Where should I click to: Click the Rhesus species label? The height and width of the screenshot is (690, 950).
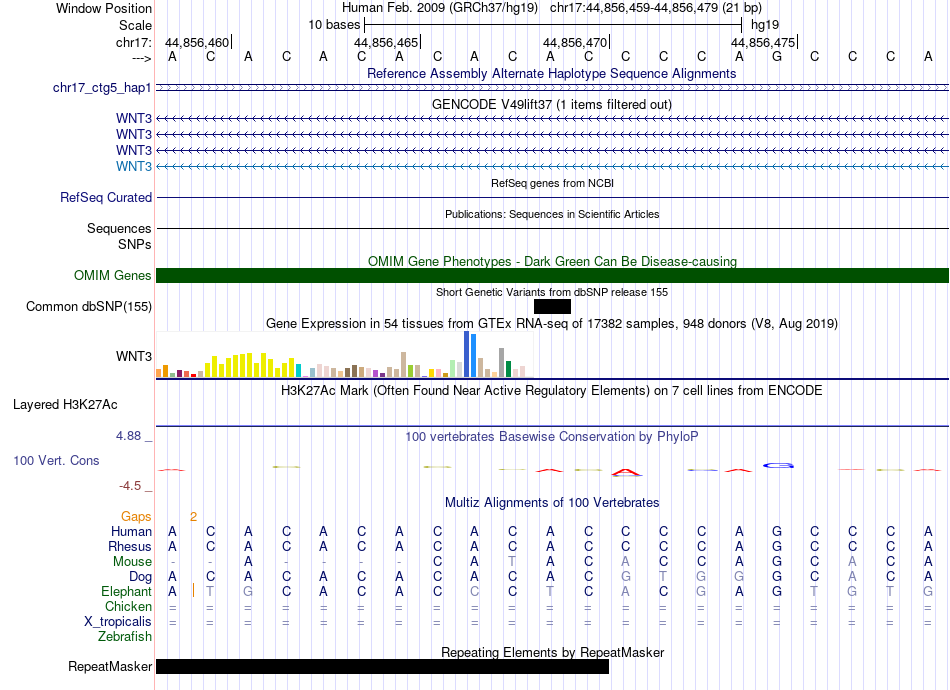[130, 546]
